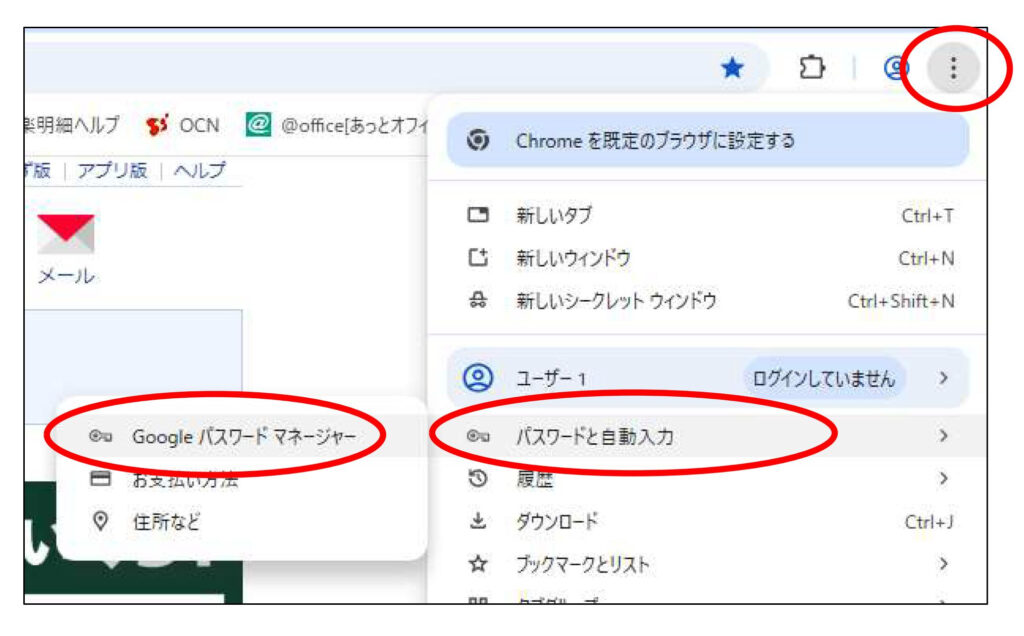
Task: Open 新しいシークレット ウィンドウ
Action: 616,301
